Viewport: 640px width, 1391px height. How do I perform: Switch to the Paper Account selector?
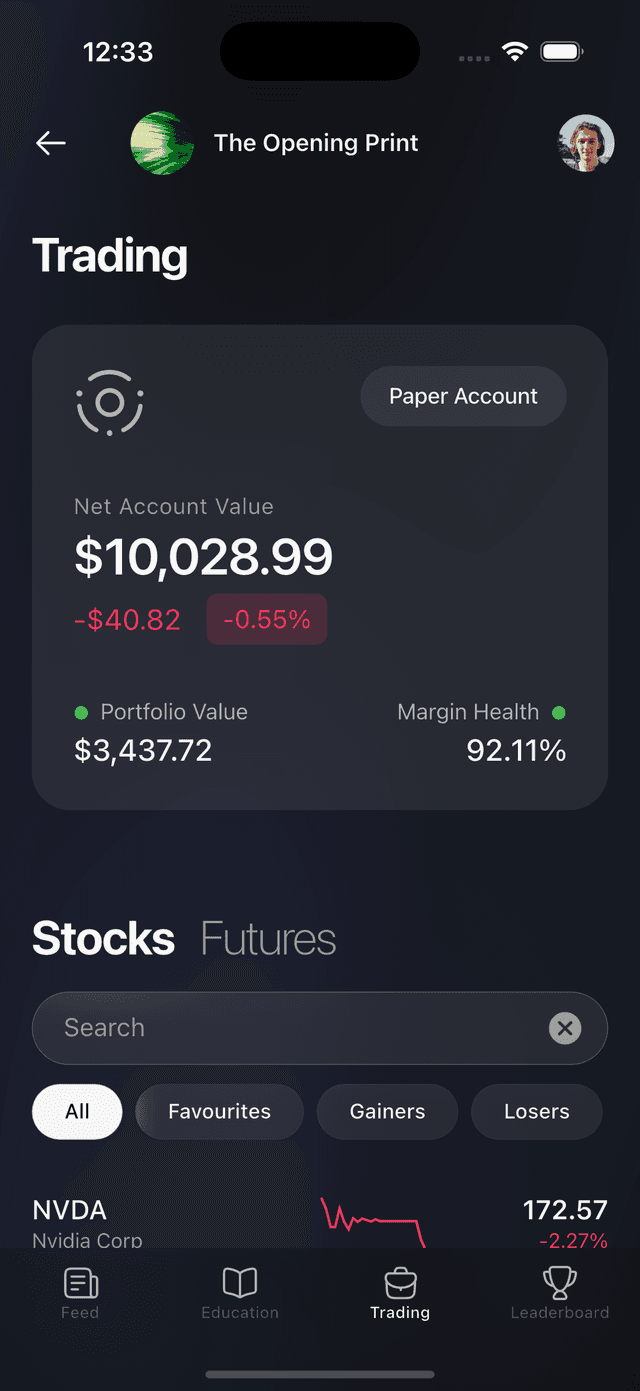click(x=463, y=396)
